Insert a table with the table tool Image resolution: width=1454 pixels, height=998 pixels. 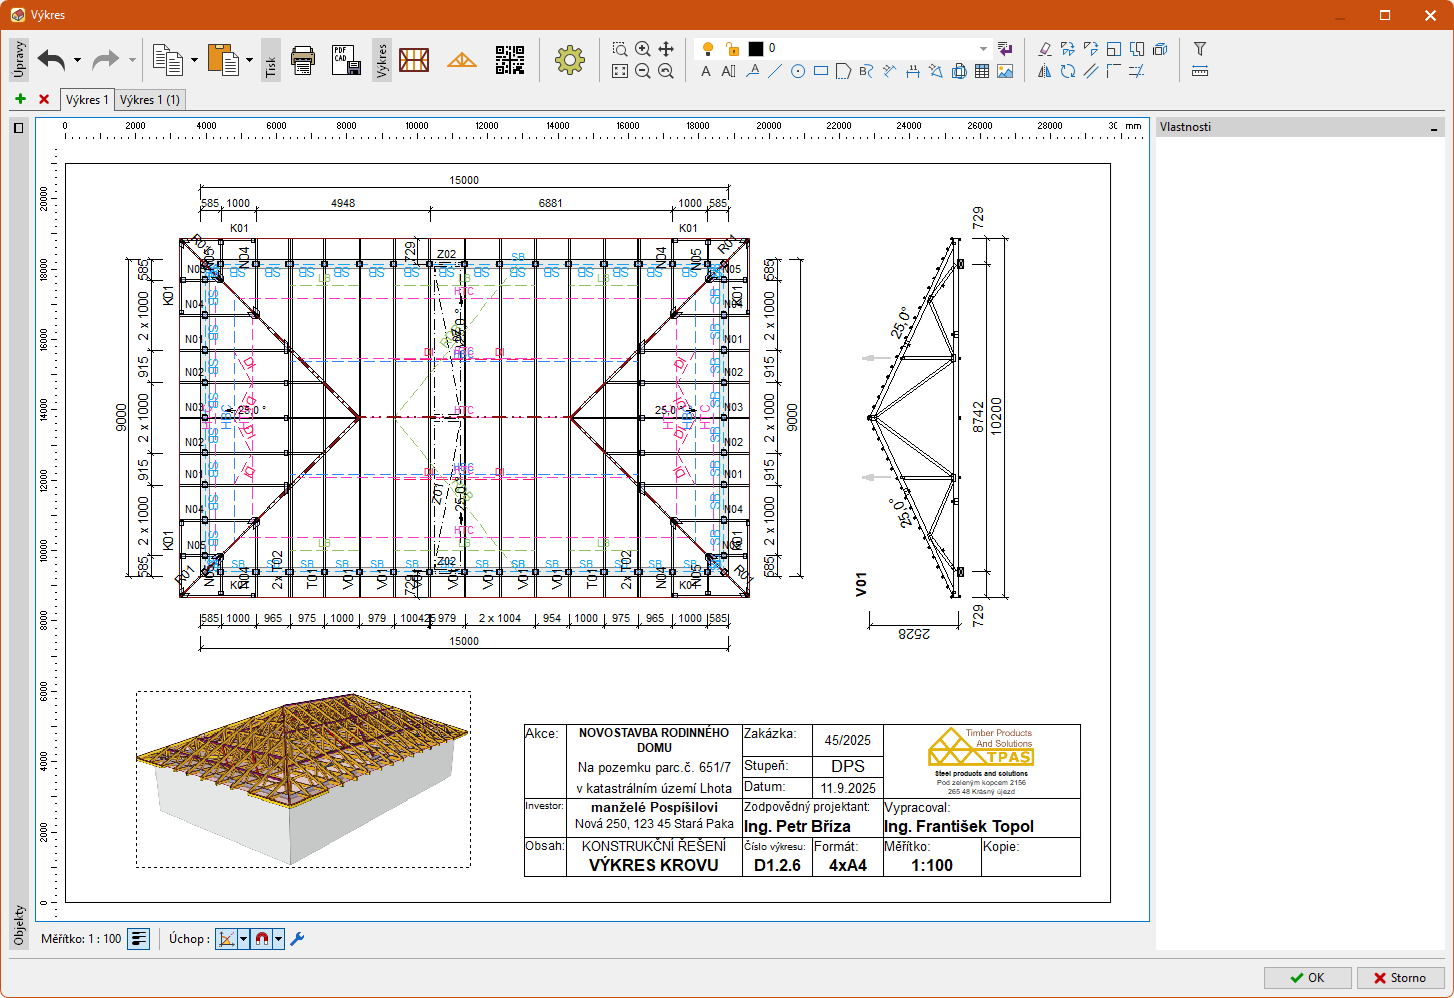[x=982, y=71]
